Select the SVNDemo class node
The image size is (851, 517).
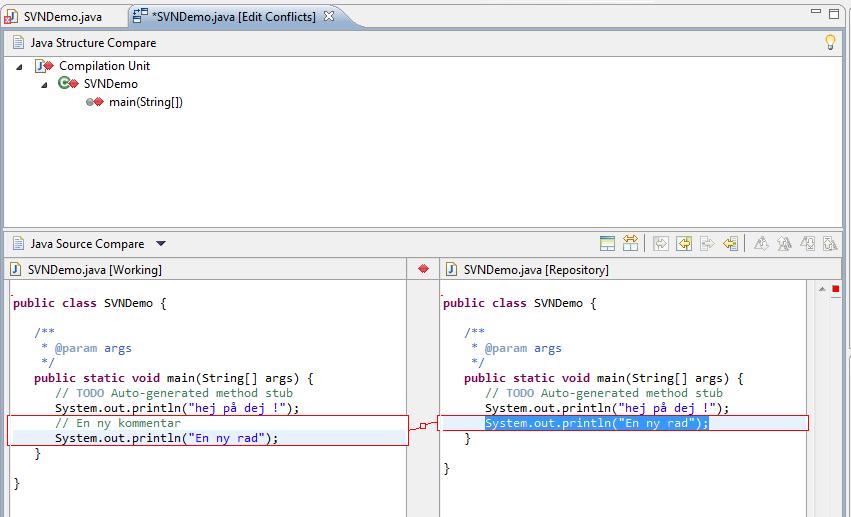click(x=111, y=84)
